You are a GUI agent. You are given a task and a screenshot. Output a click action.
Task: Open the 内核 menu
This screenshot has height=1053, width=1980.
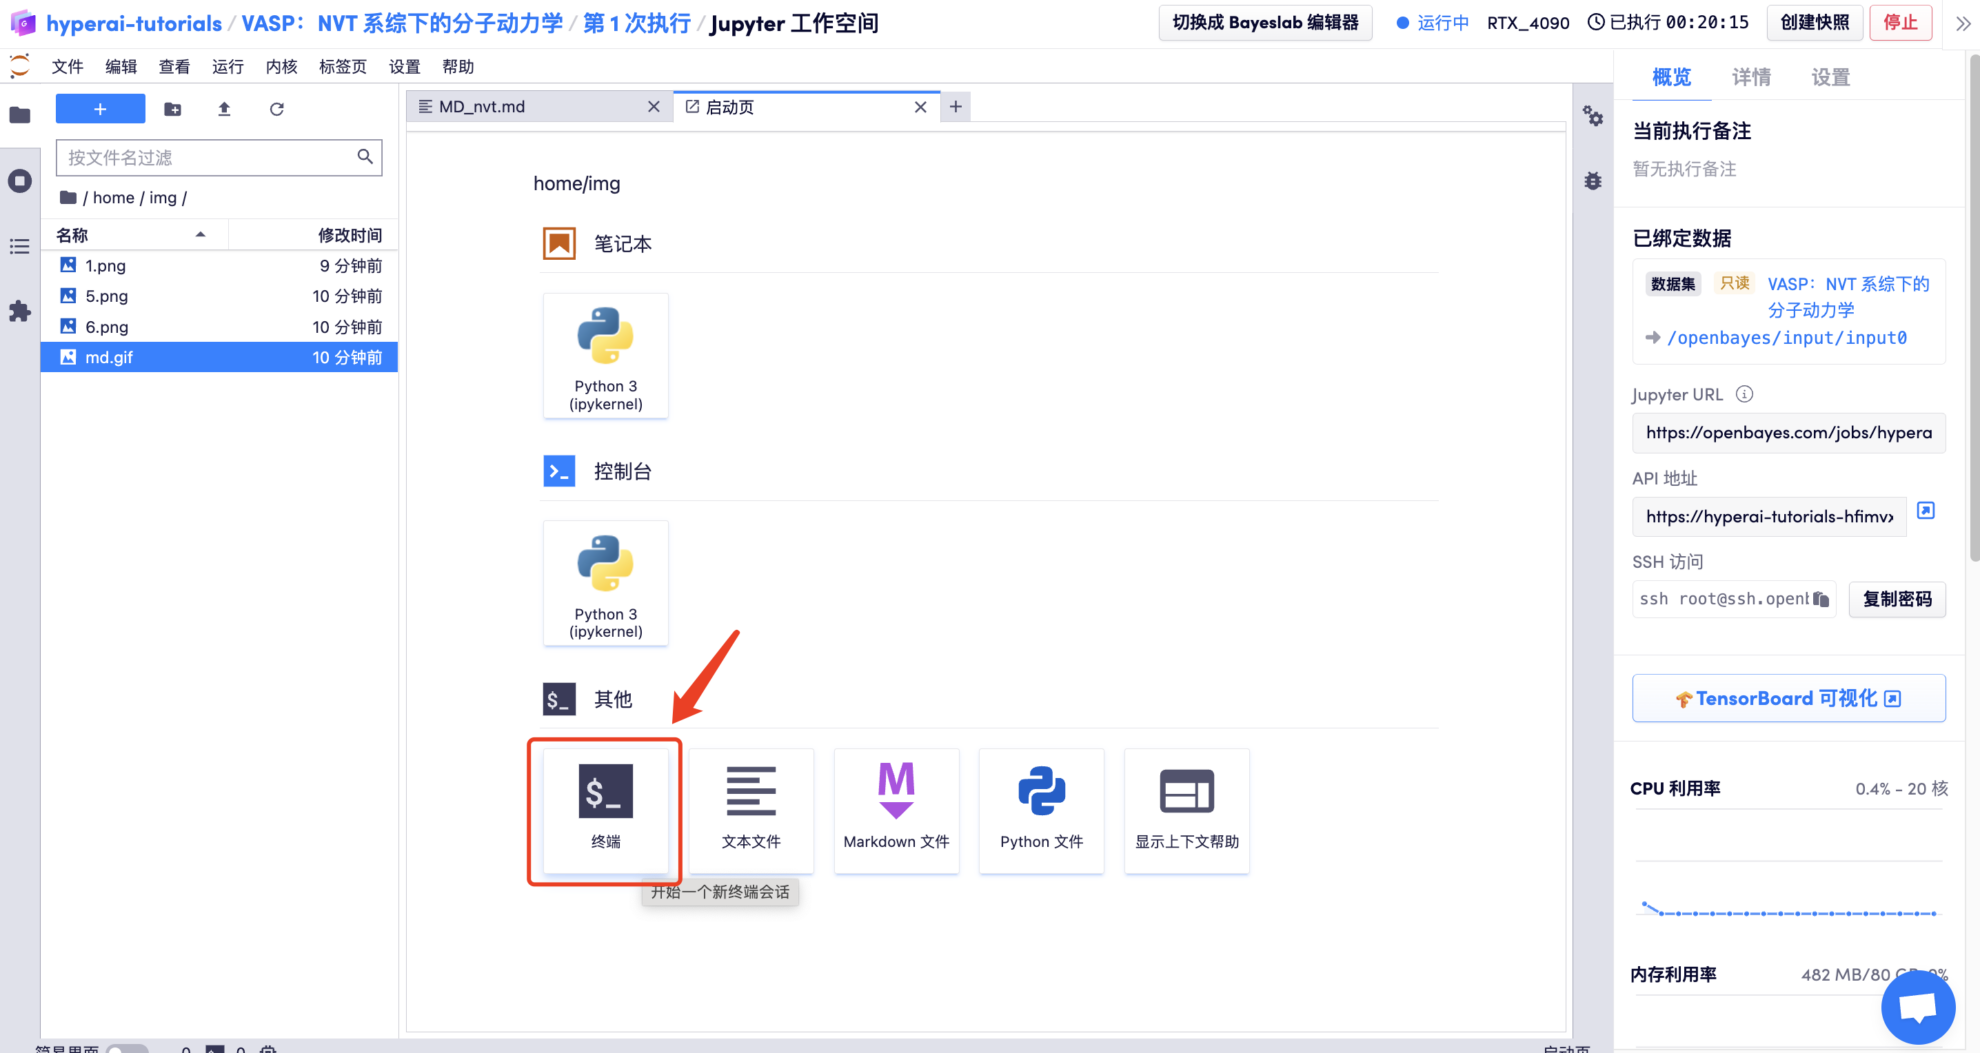tap(281, 67)
